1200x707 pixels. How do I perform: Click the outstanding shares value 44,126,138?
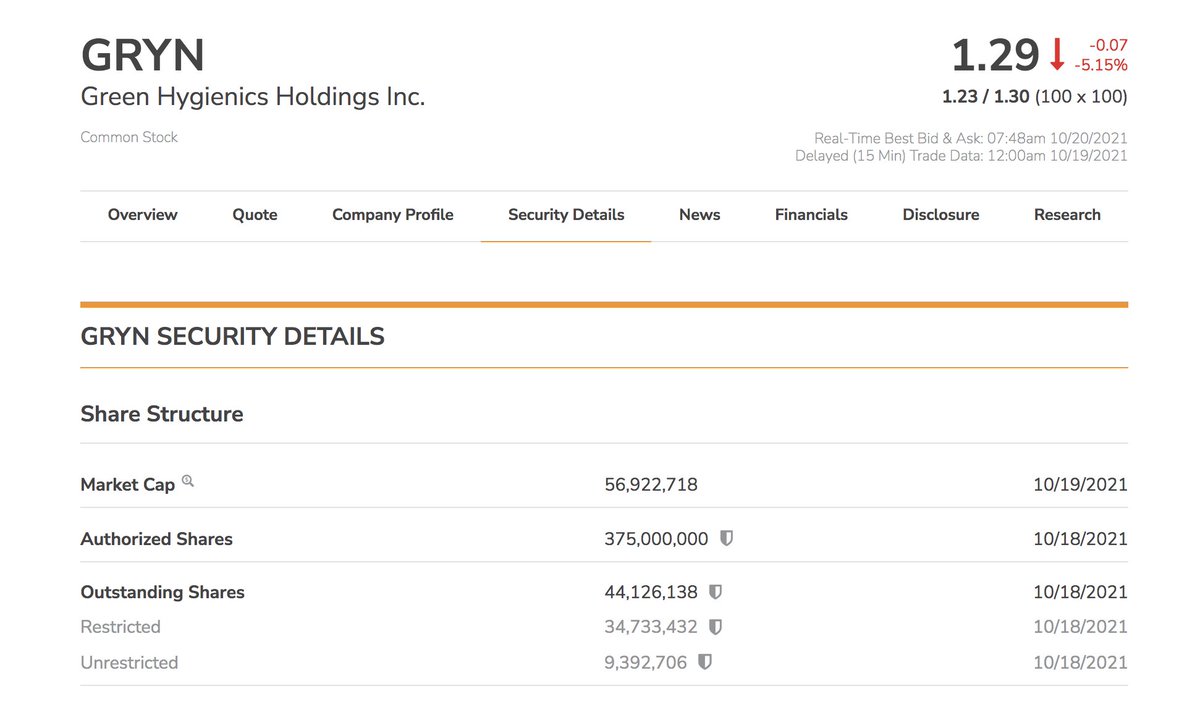pyautogui.click(x=651, y=593)
